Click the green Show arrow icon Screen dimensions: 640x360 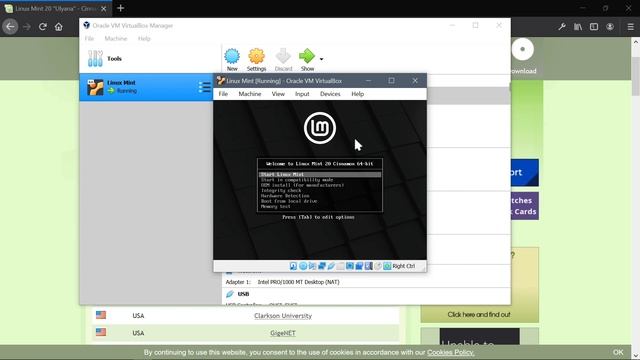click(307, 56)
